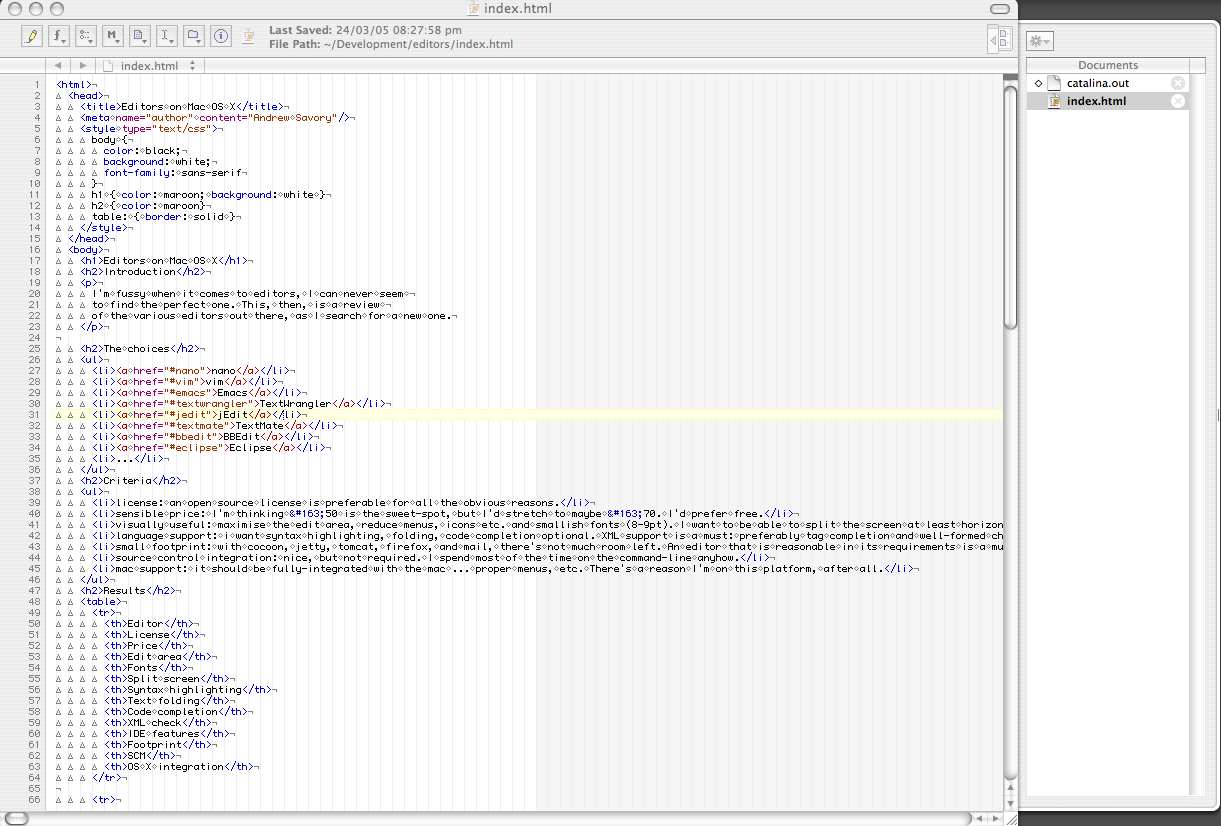Open the document page options popup
Image resolution: width=1221 pixels, height=826 pixels.
pyautogui.click(x=140, y=37)
